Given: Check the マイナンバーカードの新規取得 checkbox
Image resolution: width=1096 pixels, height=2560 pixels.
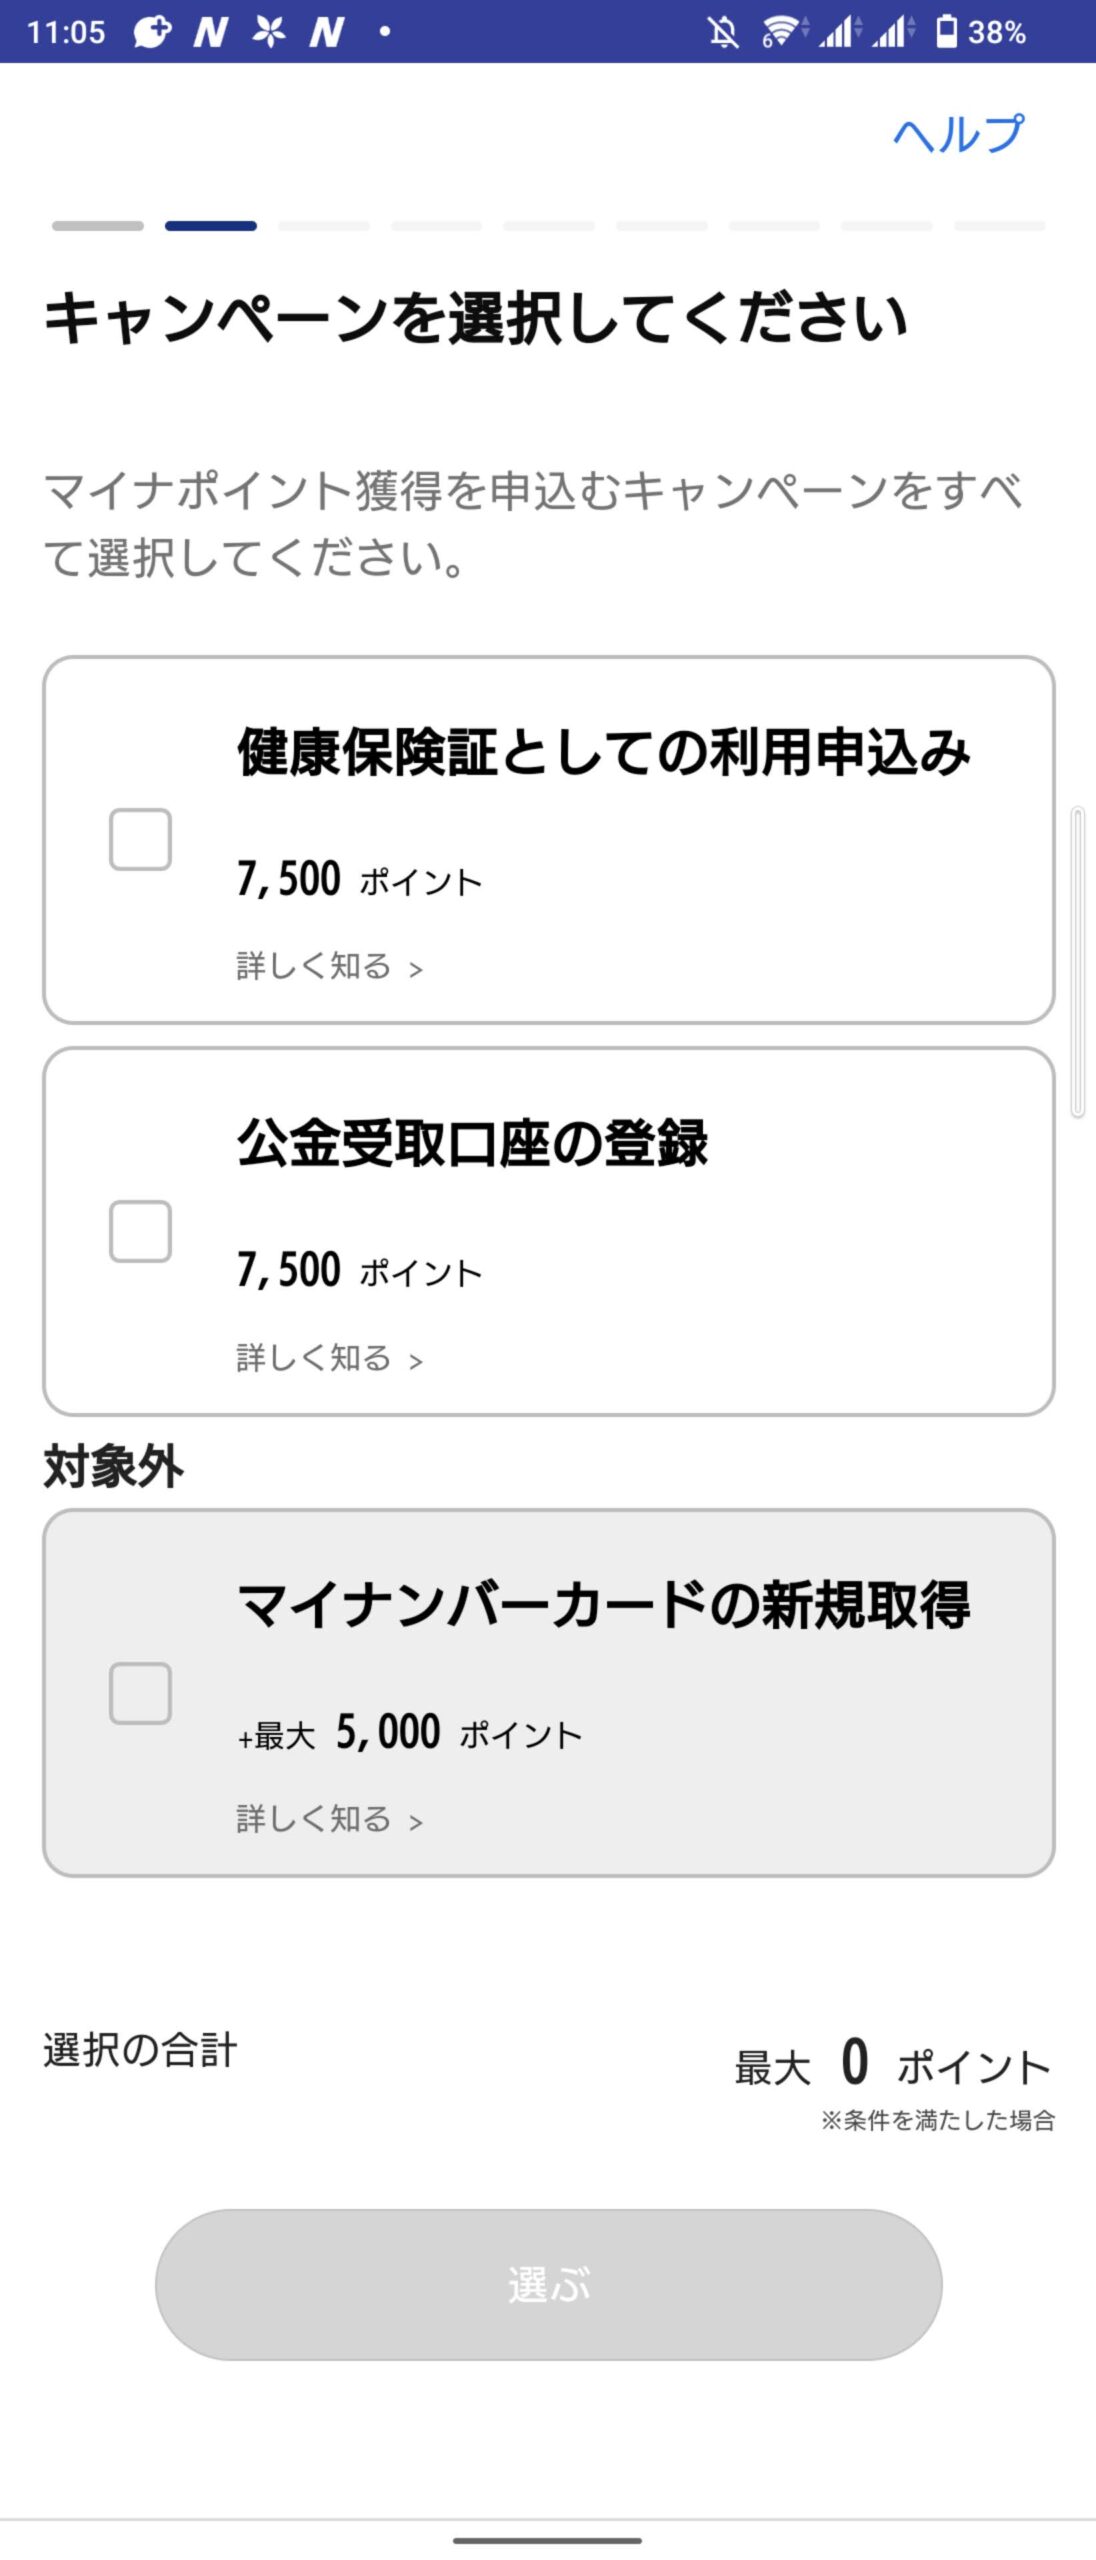Looking at the screenshot, I should [x=140, y=1693].
